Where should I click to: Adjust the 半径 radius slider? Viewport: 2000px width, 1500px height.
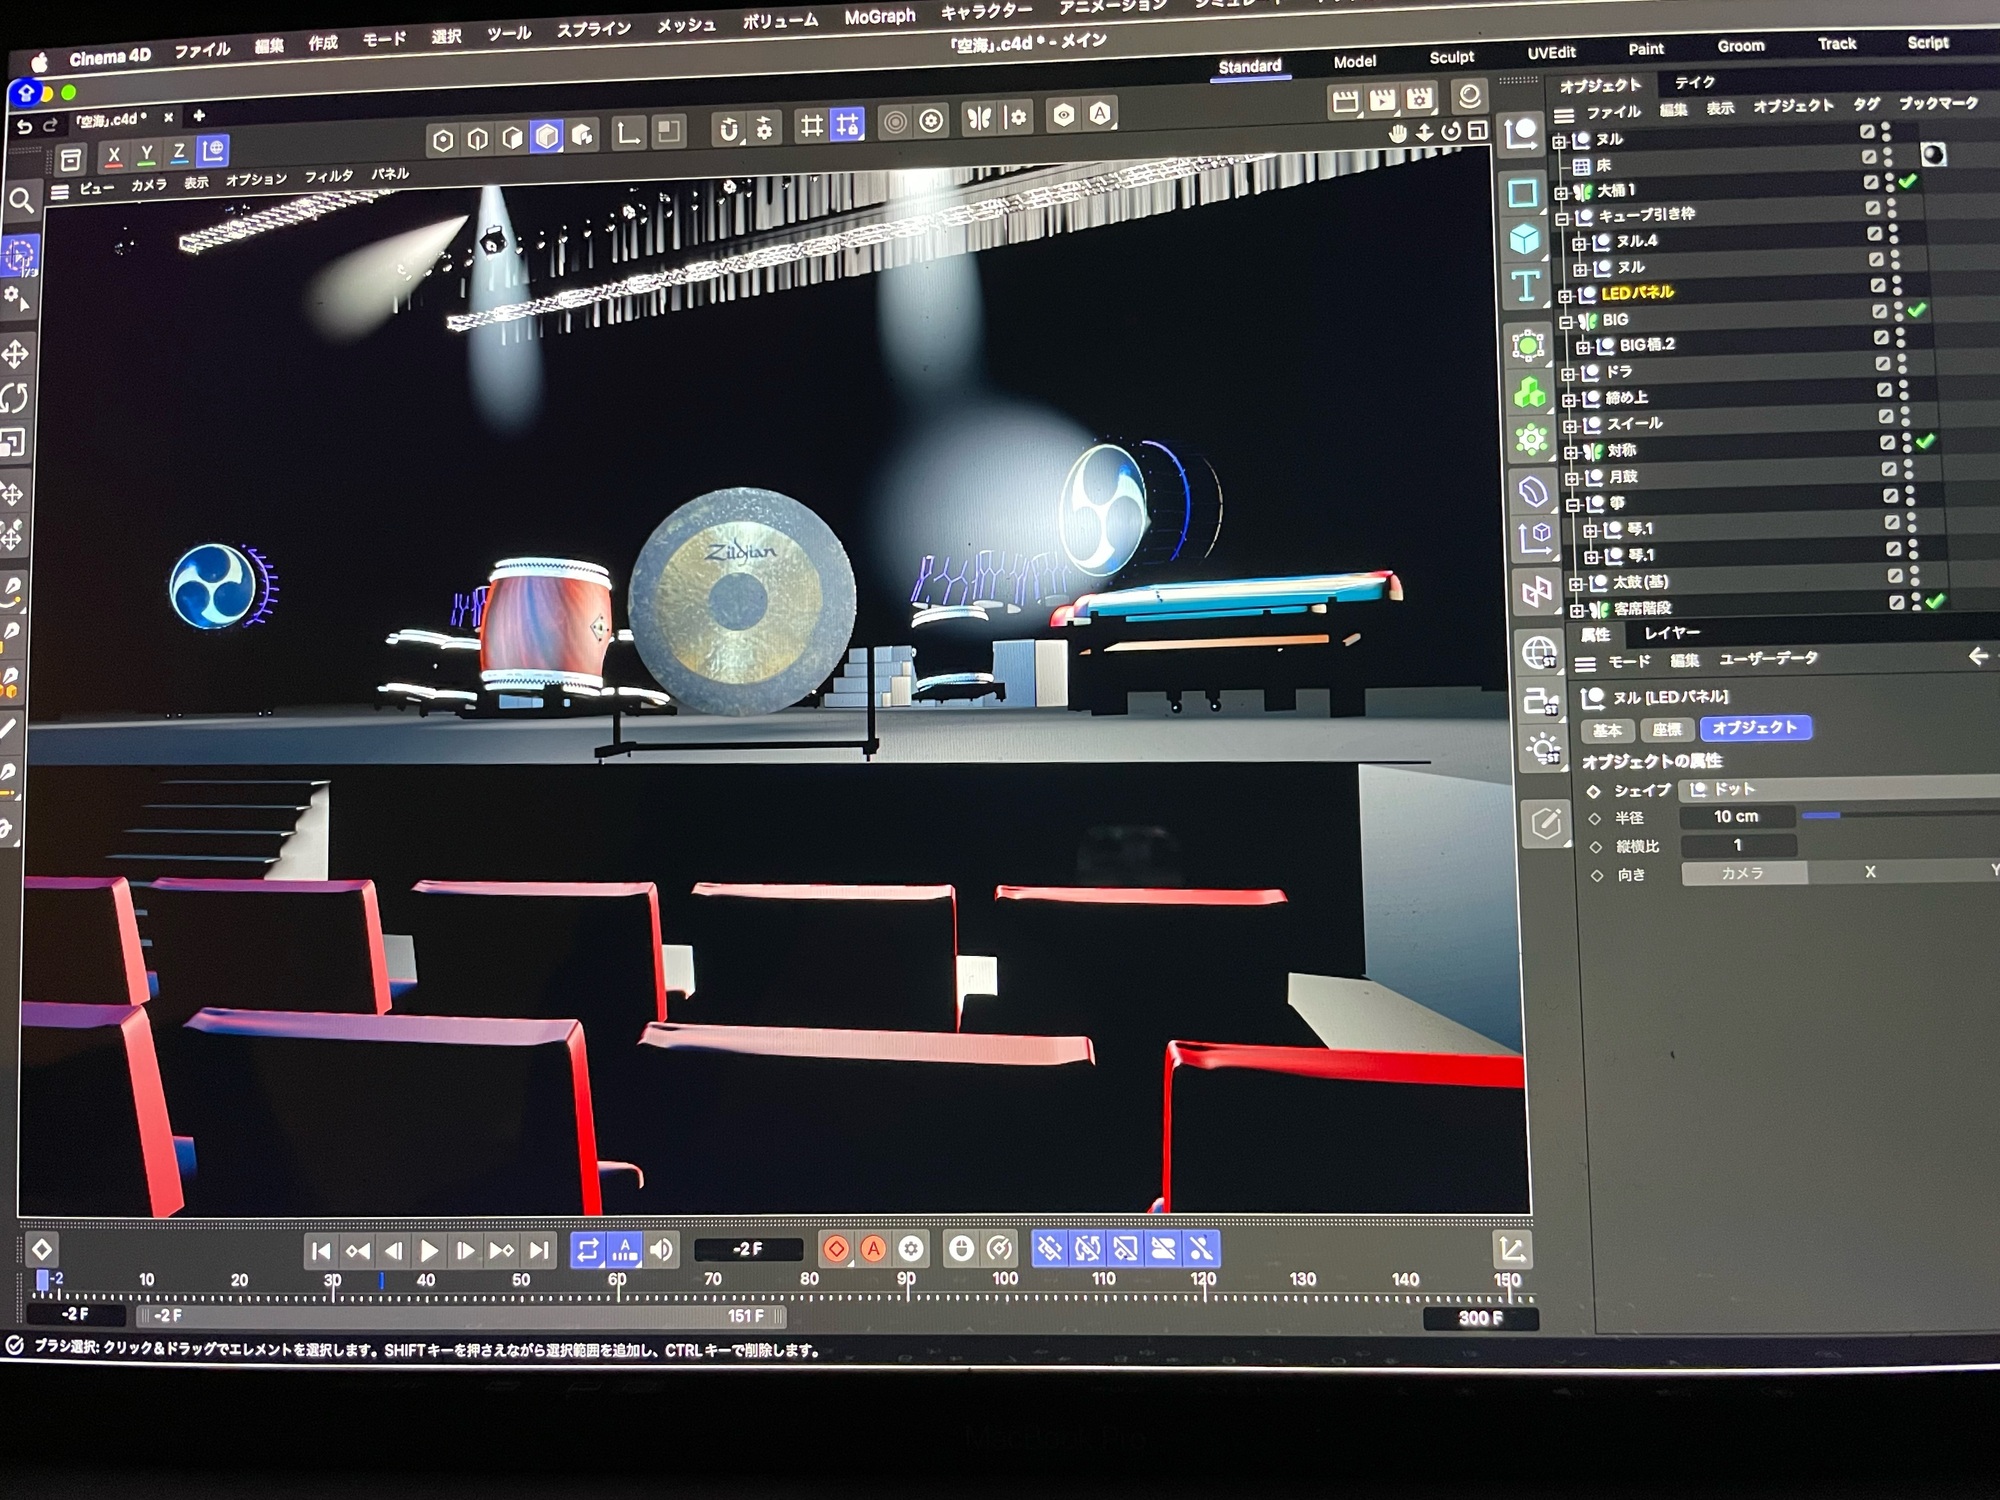1900,816
